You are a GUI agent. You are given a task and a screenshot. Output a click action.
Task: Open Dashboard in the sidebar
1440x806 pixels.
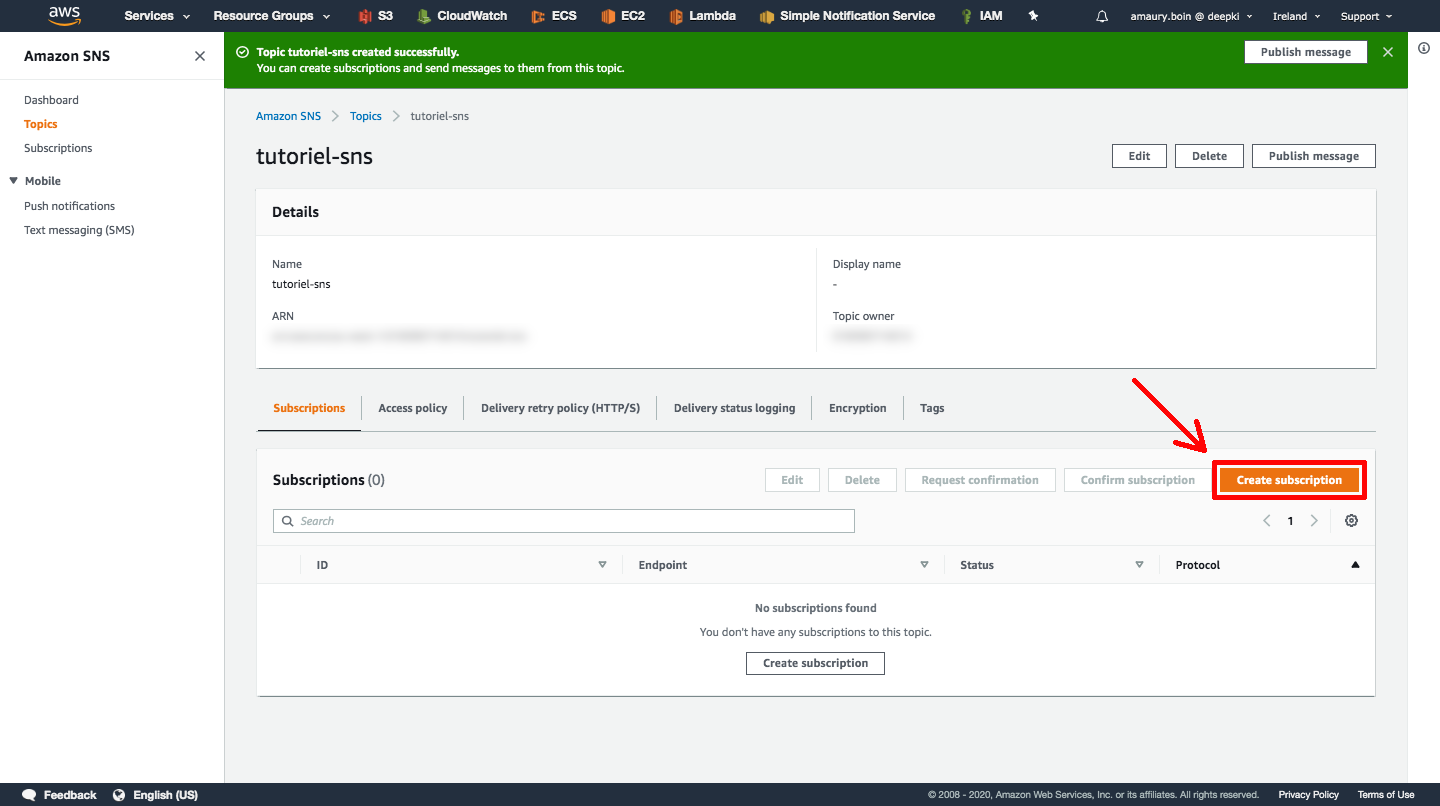coord(51,100)
